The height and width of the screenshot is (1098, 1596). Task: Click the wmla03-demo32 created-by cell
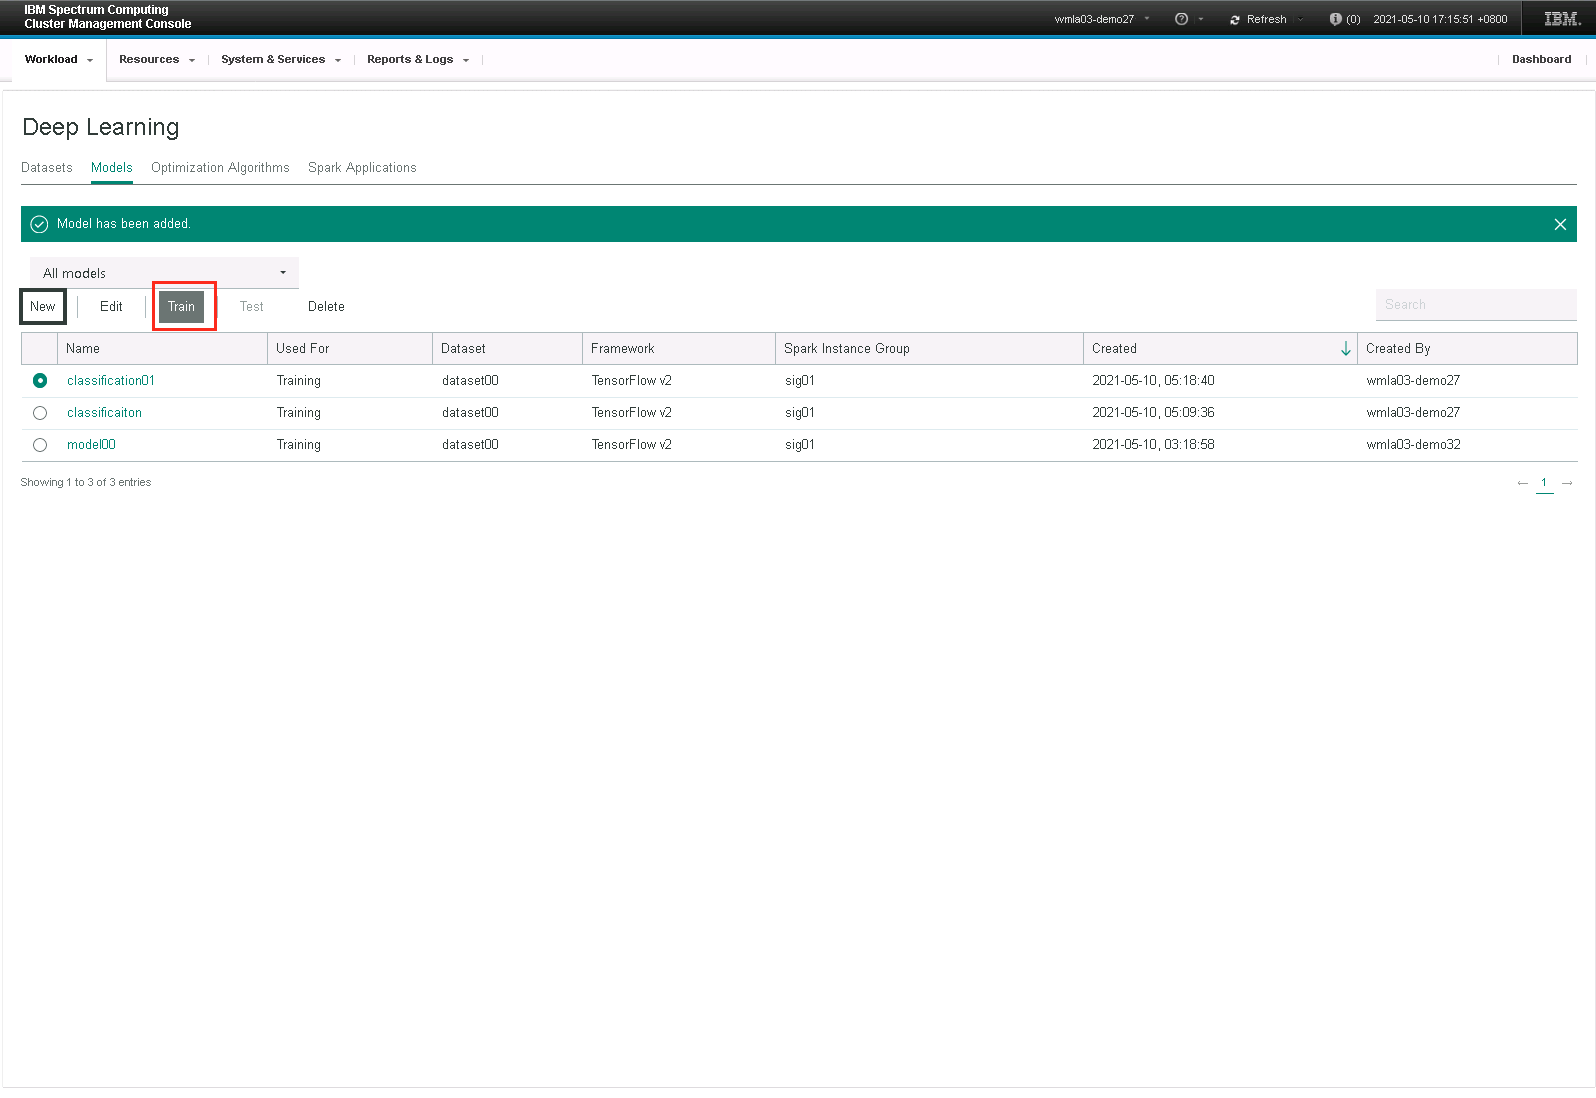pos(1413,444)
